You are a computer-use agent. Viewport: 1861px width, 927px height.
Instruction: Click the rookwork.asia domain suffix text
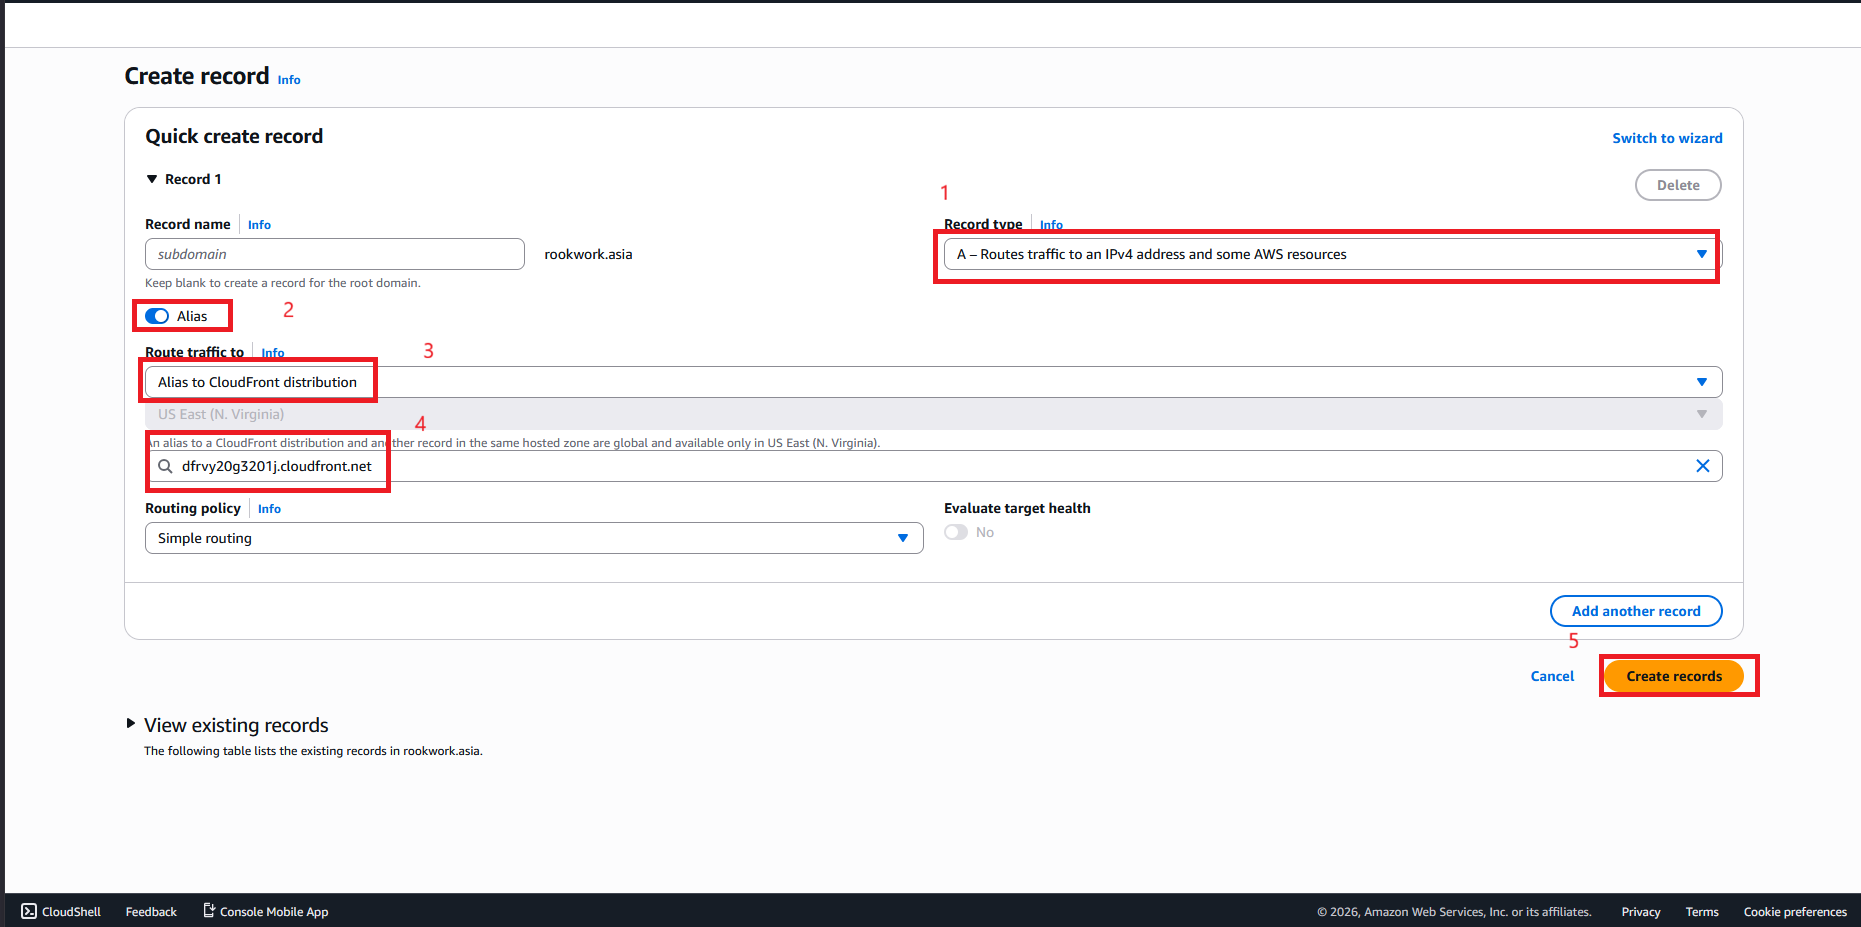click(x=588, y=254)
